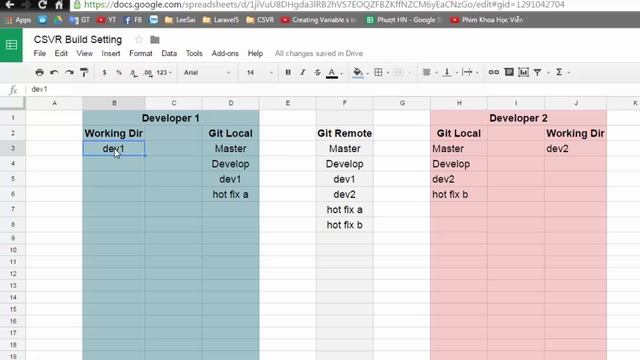The width and height of the screenshot is (640, 360).
Task: Open the Help menu
Action: coord(255,53)
